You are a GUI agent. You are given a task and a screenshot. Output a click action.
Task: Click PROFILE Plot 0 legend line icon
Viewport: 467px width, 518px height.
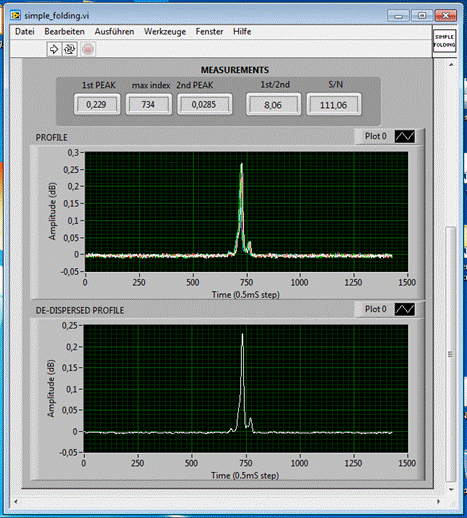tap(405, 136)
